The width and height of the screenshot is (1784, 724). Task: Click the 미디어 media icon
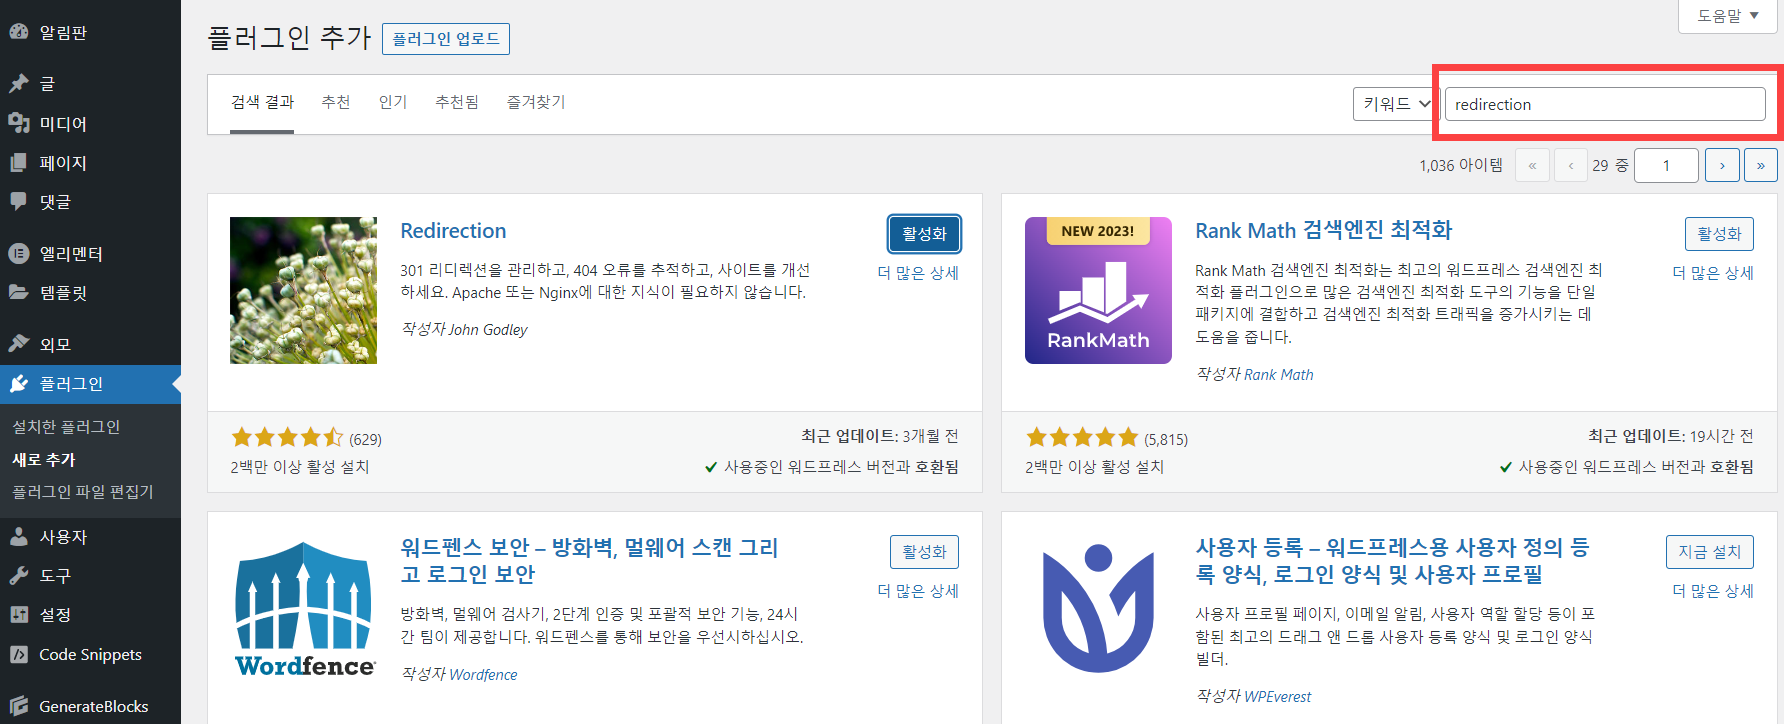pos(19,123)
